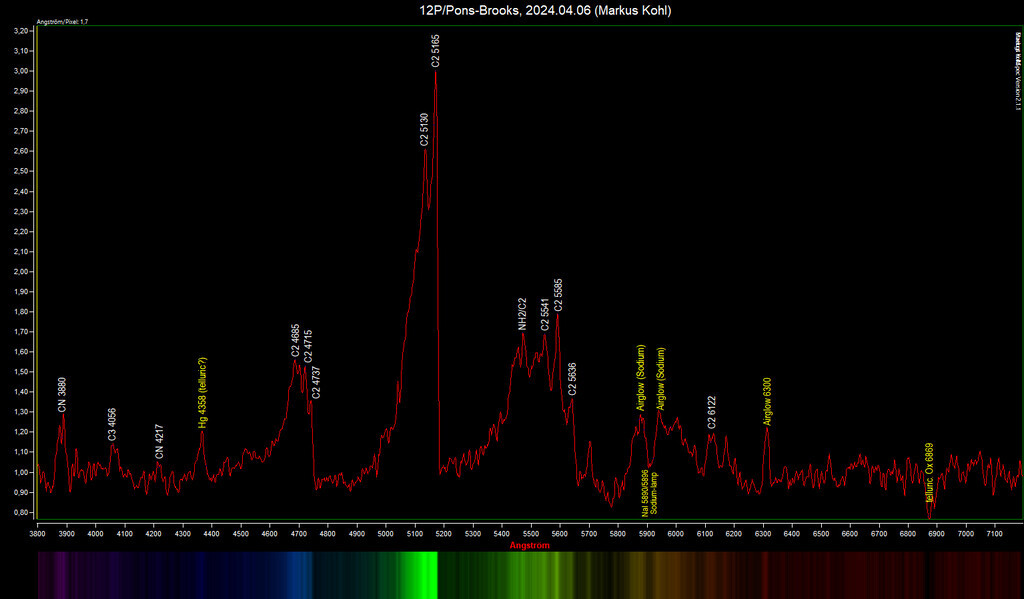This screenshot has width=1024, height=599.
Task: Click the Hg 4358 telluric annotation
Action: click(202, 393)
